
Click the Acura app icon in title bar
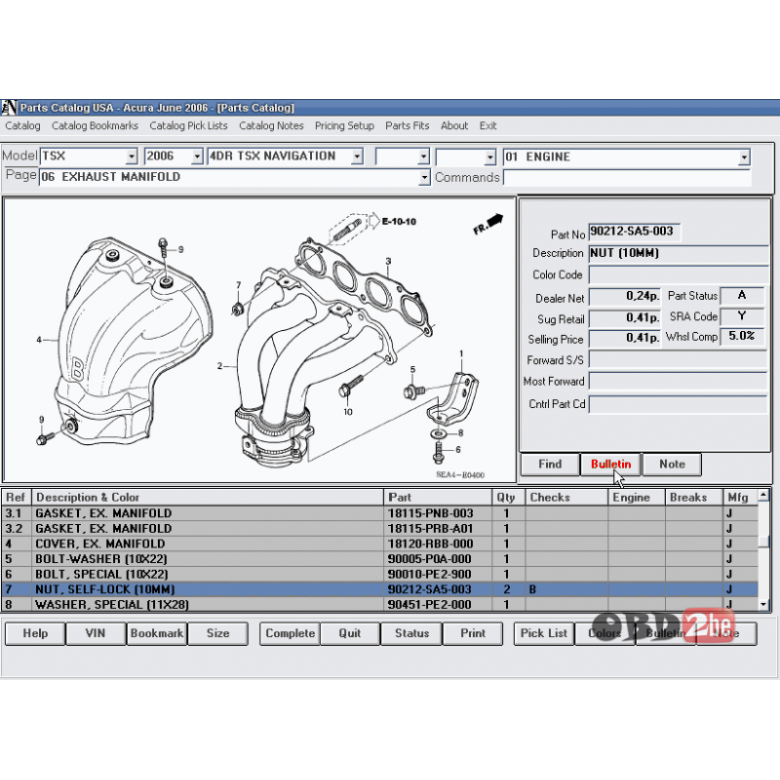pyautogui.click(x=8, y=107)
